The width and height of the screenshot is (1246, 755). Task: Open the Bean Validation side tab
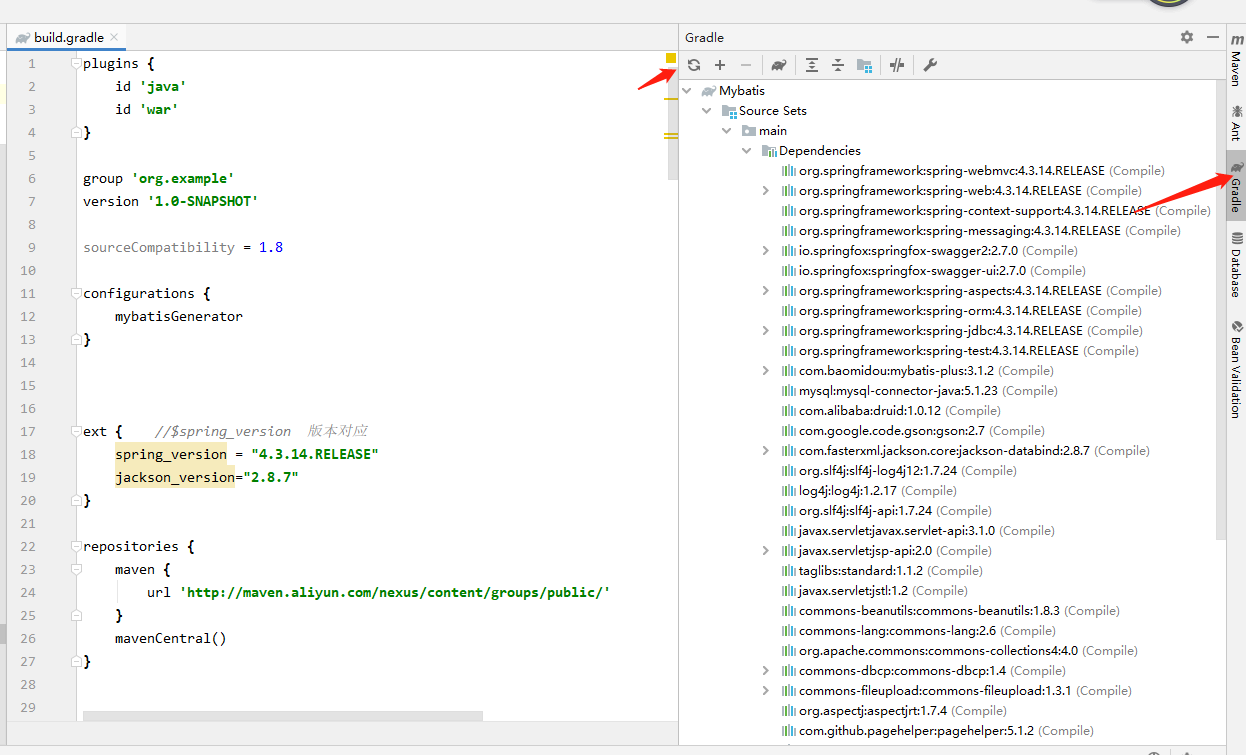click(1237, 367)
